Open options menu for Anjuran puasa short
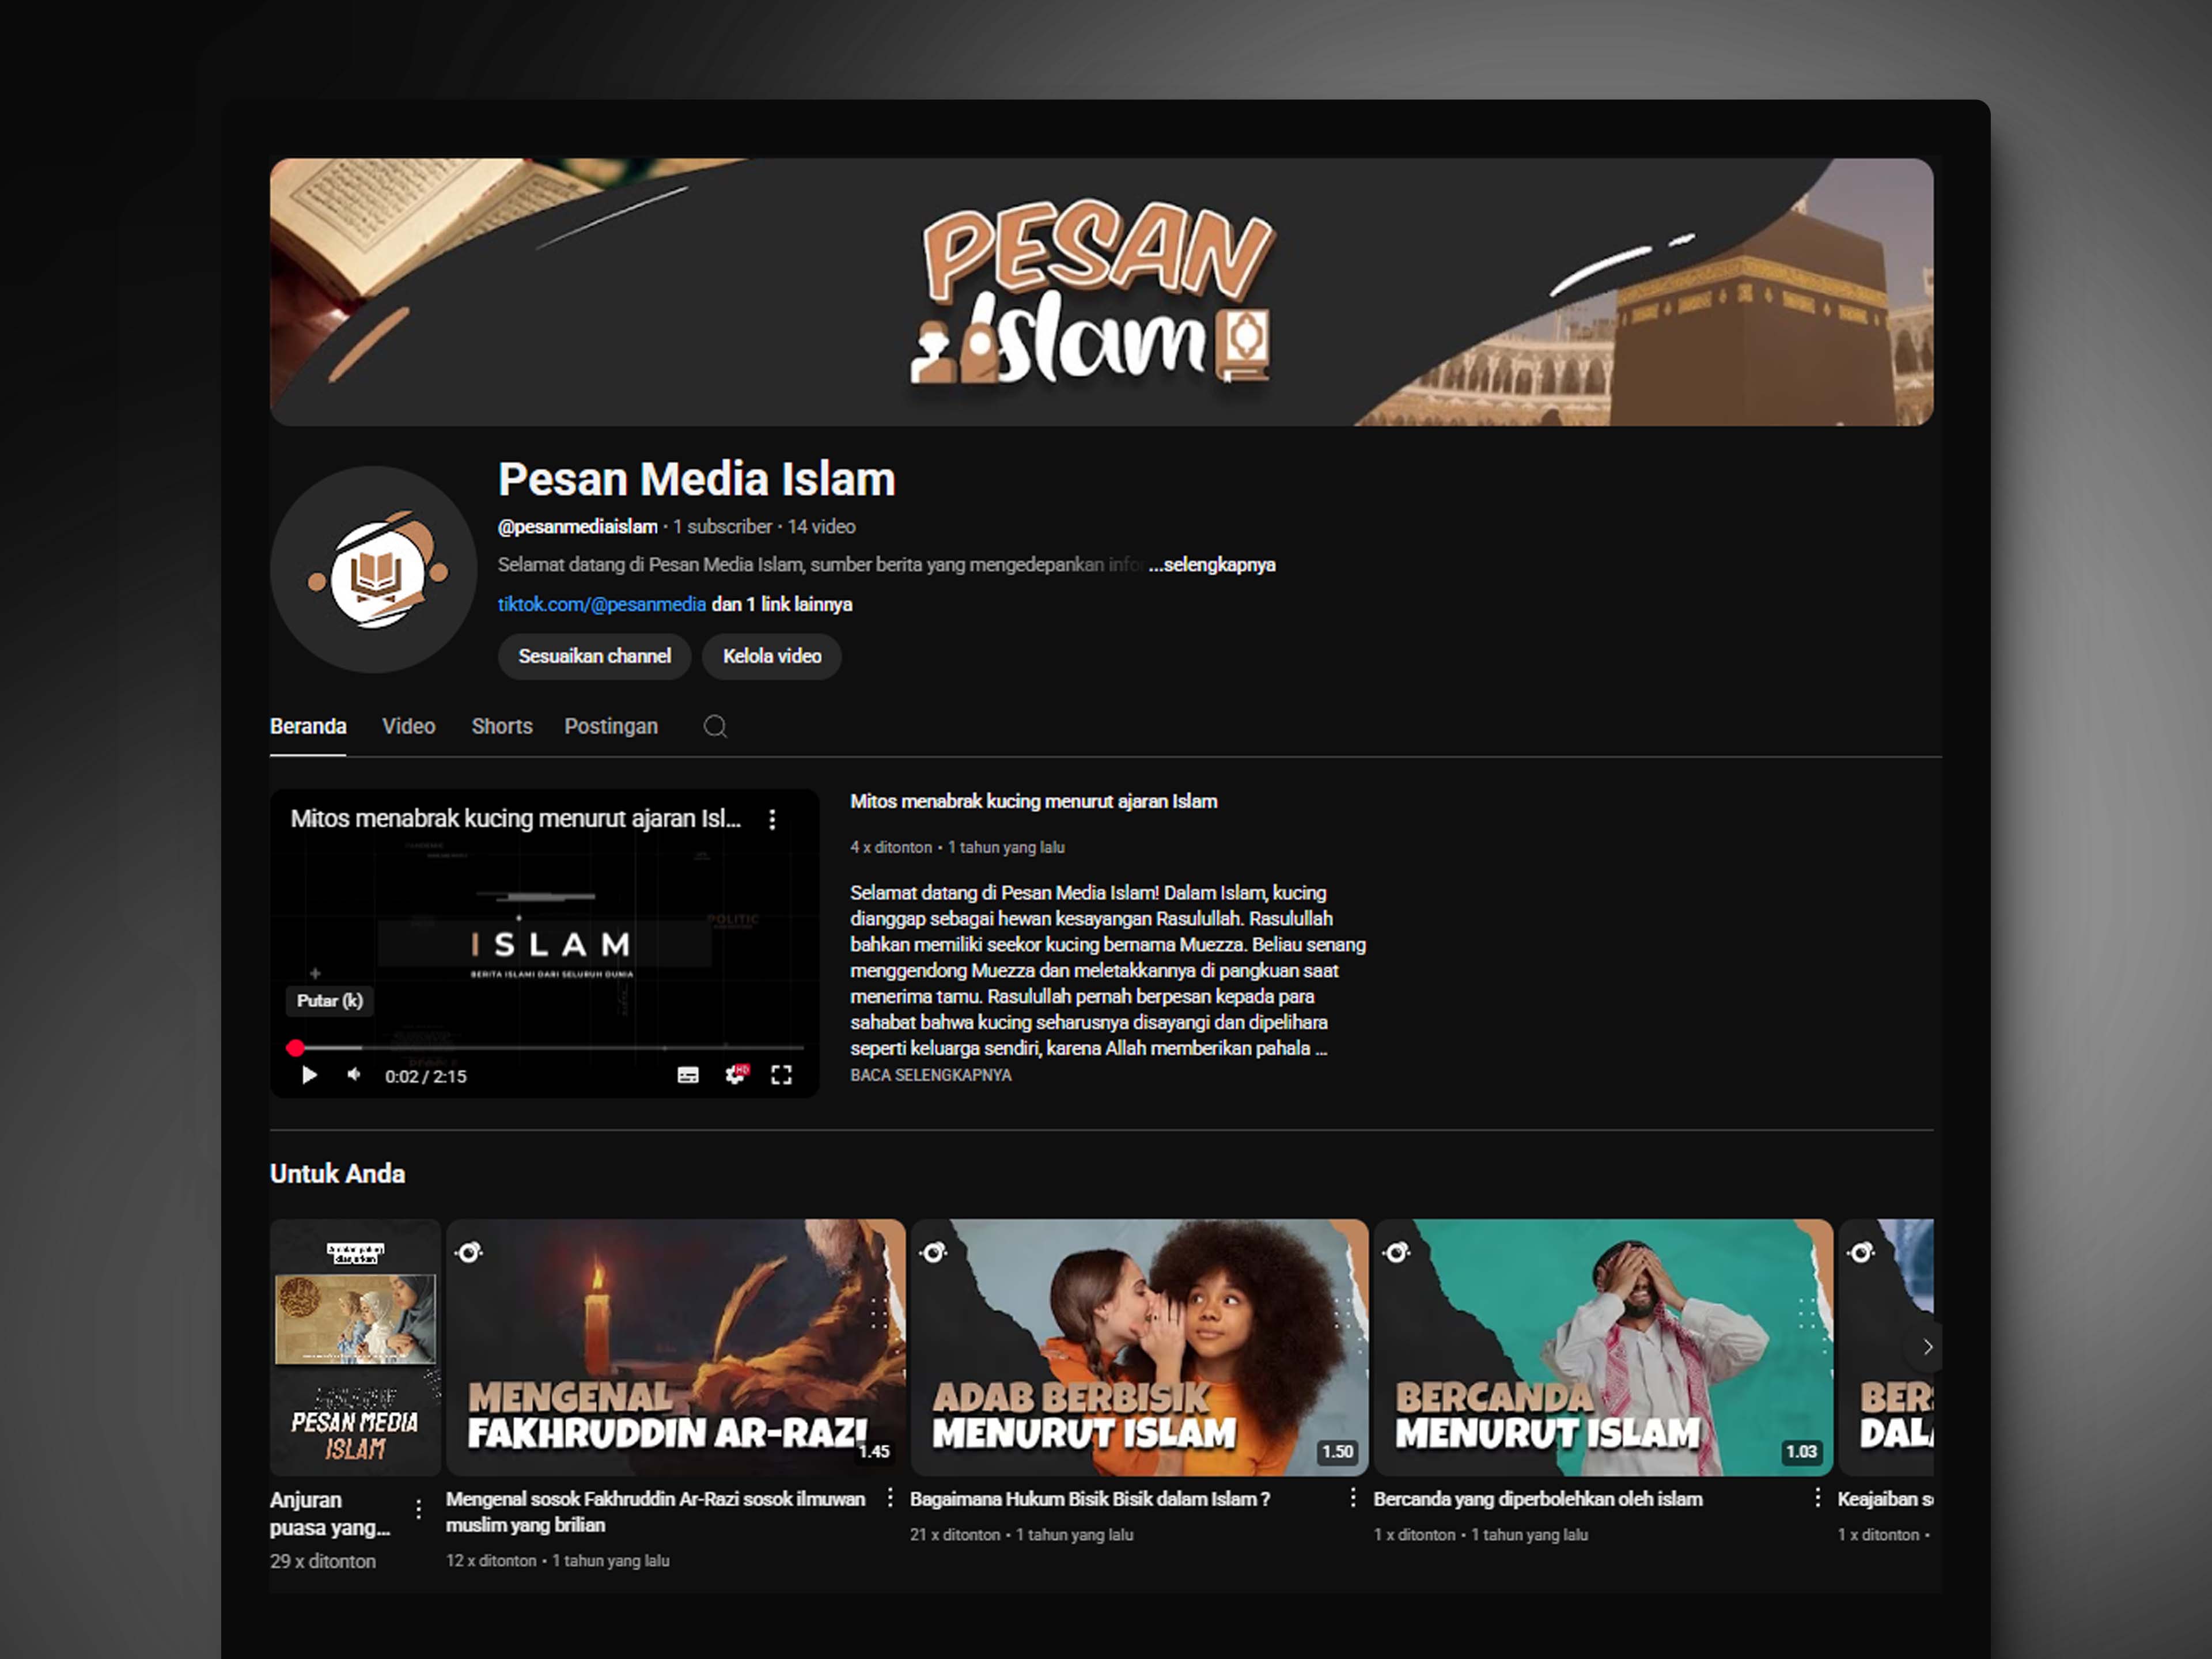 418,1508
